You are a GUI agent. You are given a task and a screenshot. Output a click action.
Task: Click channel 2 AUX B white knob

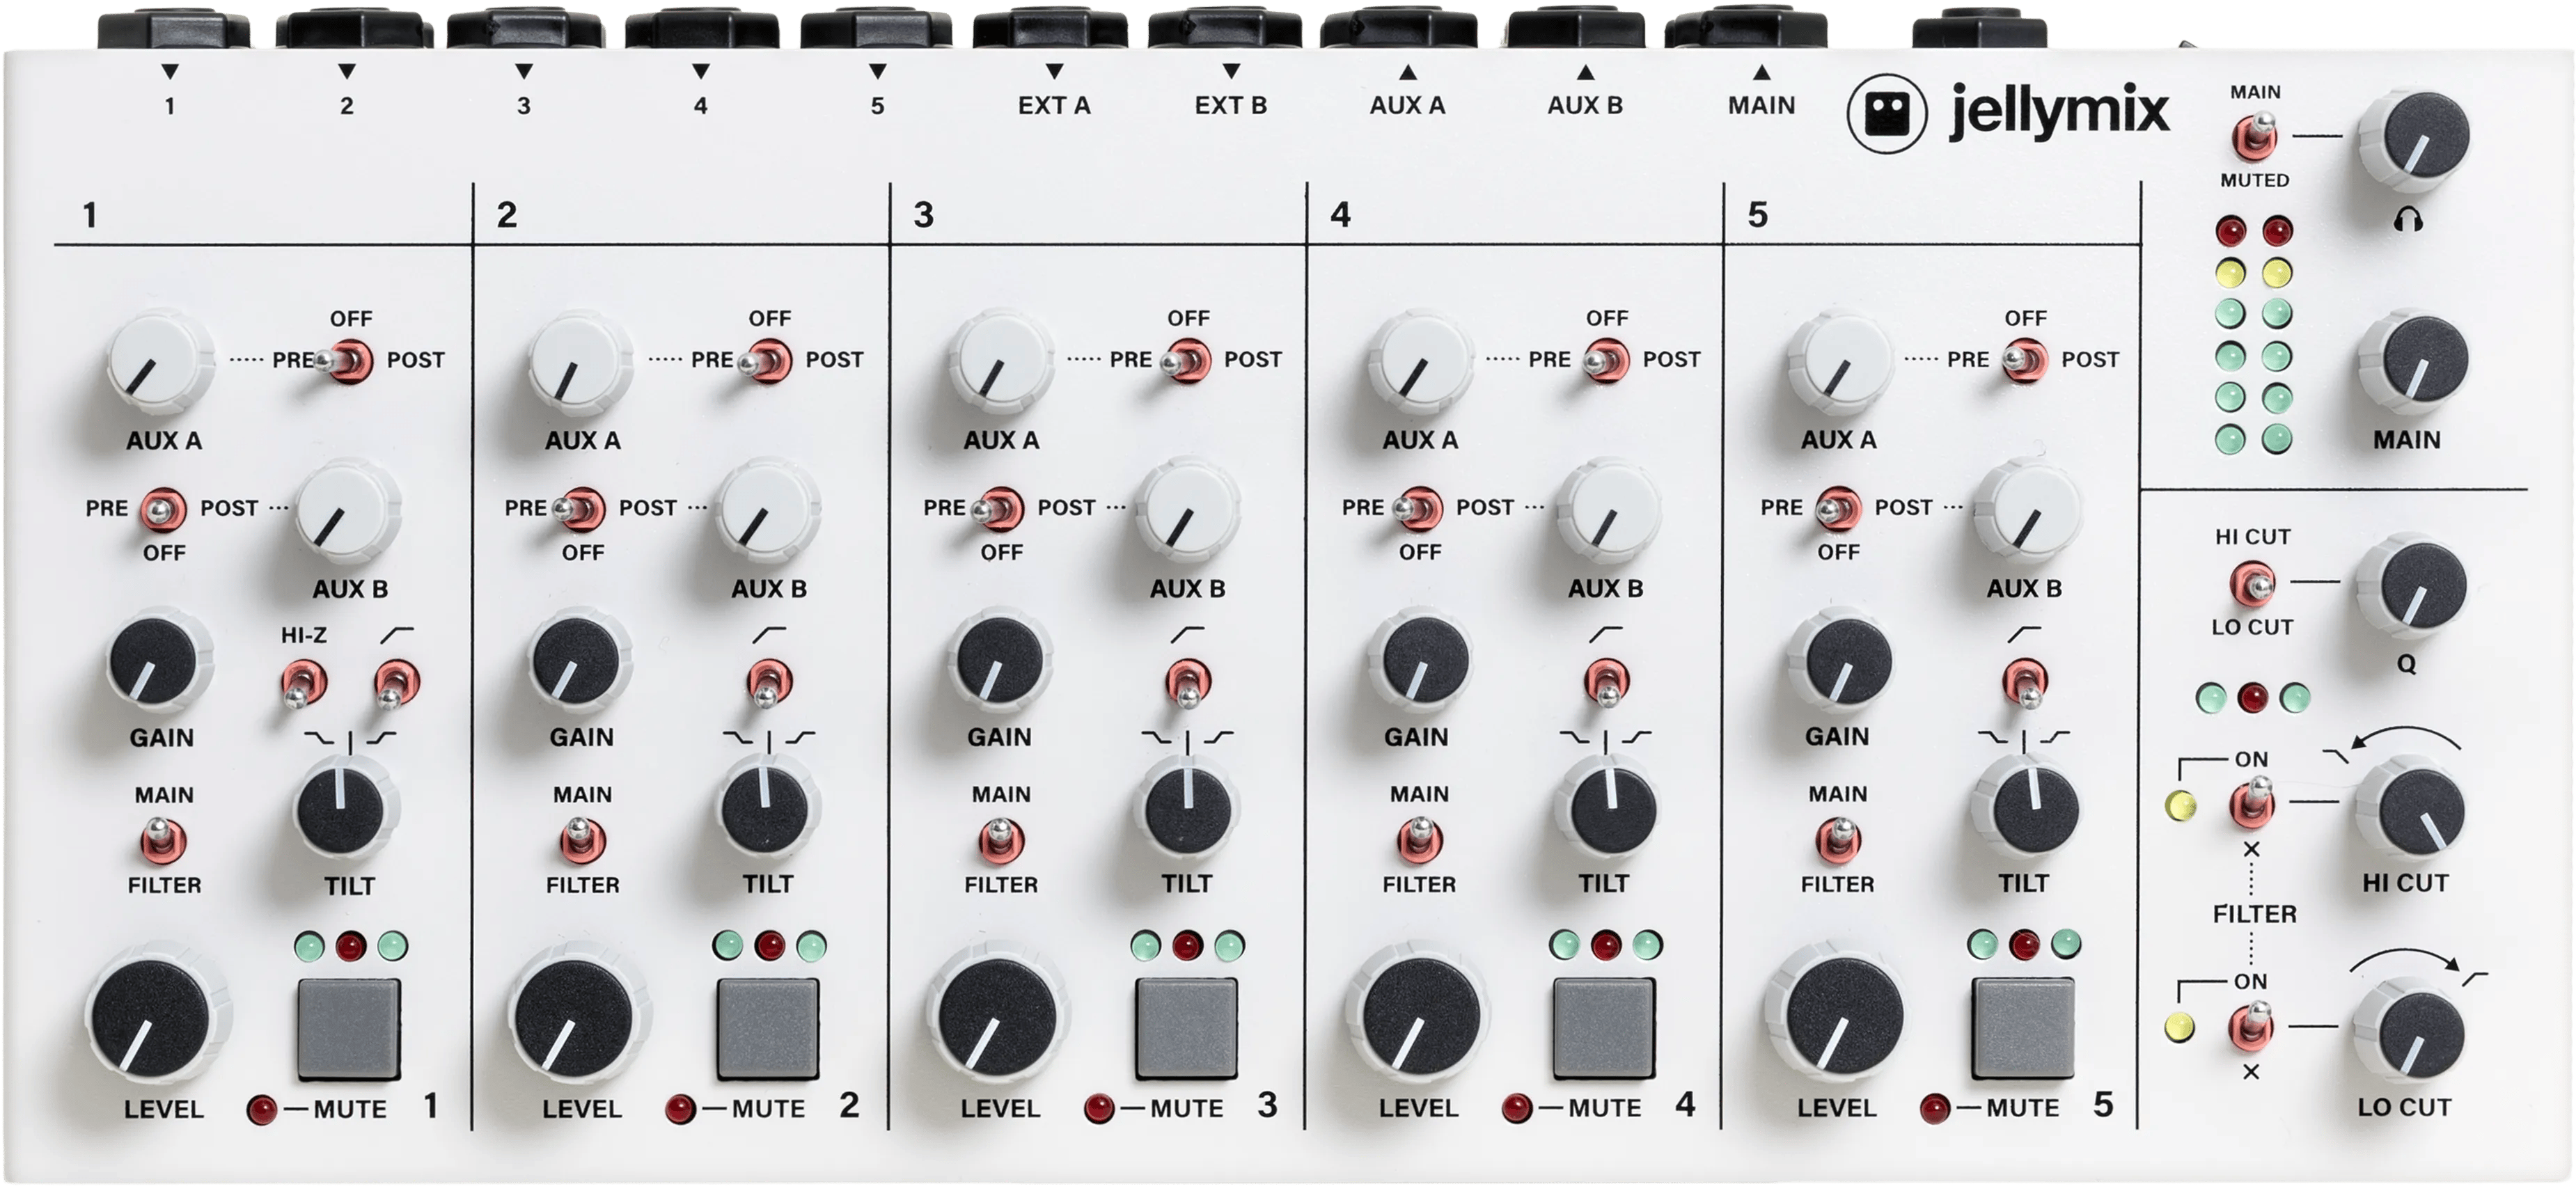click(767, 511)
